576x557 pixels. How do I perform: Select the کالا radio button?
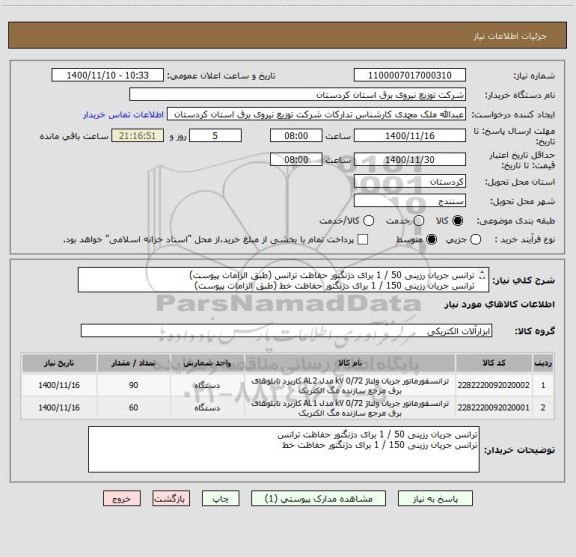tap(458, 221)
